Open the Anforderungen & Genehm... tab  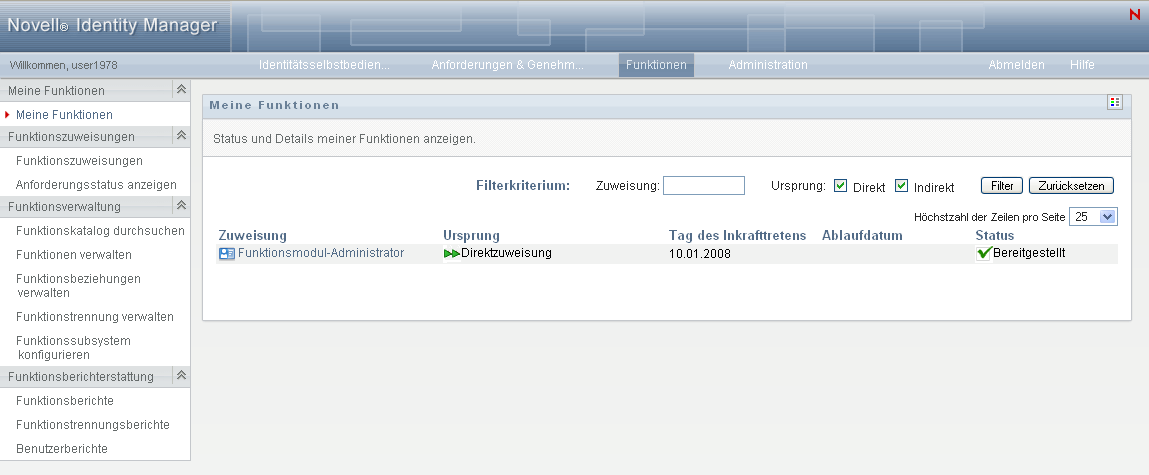point(507,65)
